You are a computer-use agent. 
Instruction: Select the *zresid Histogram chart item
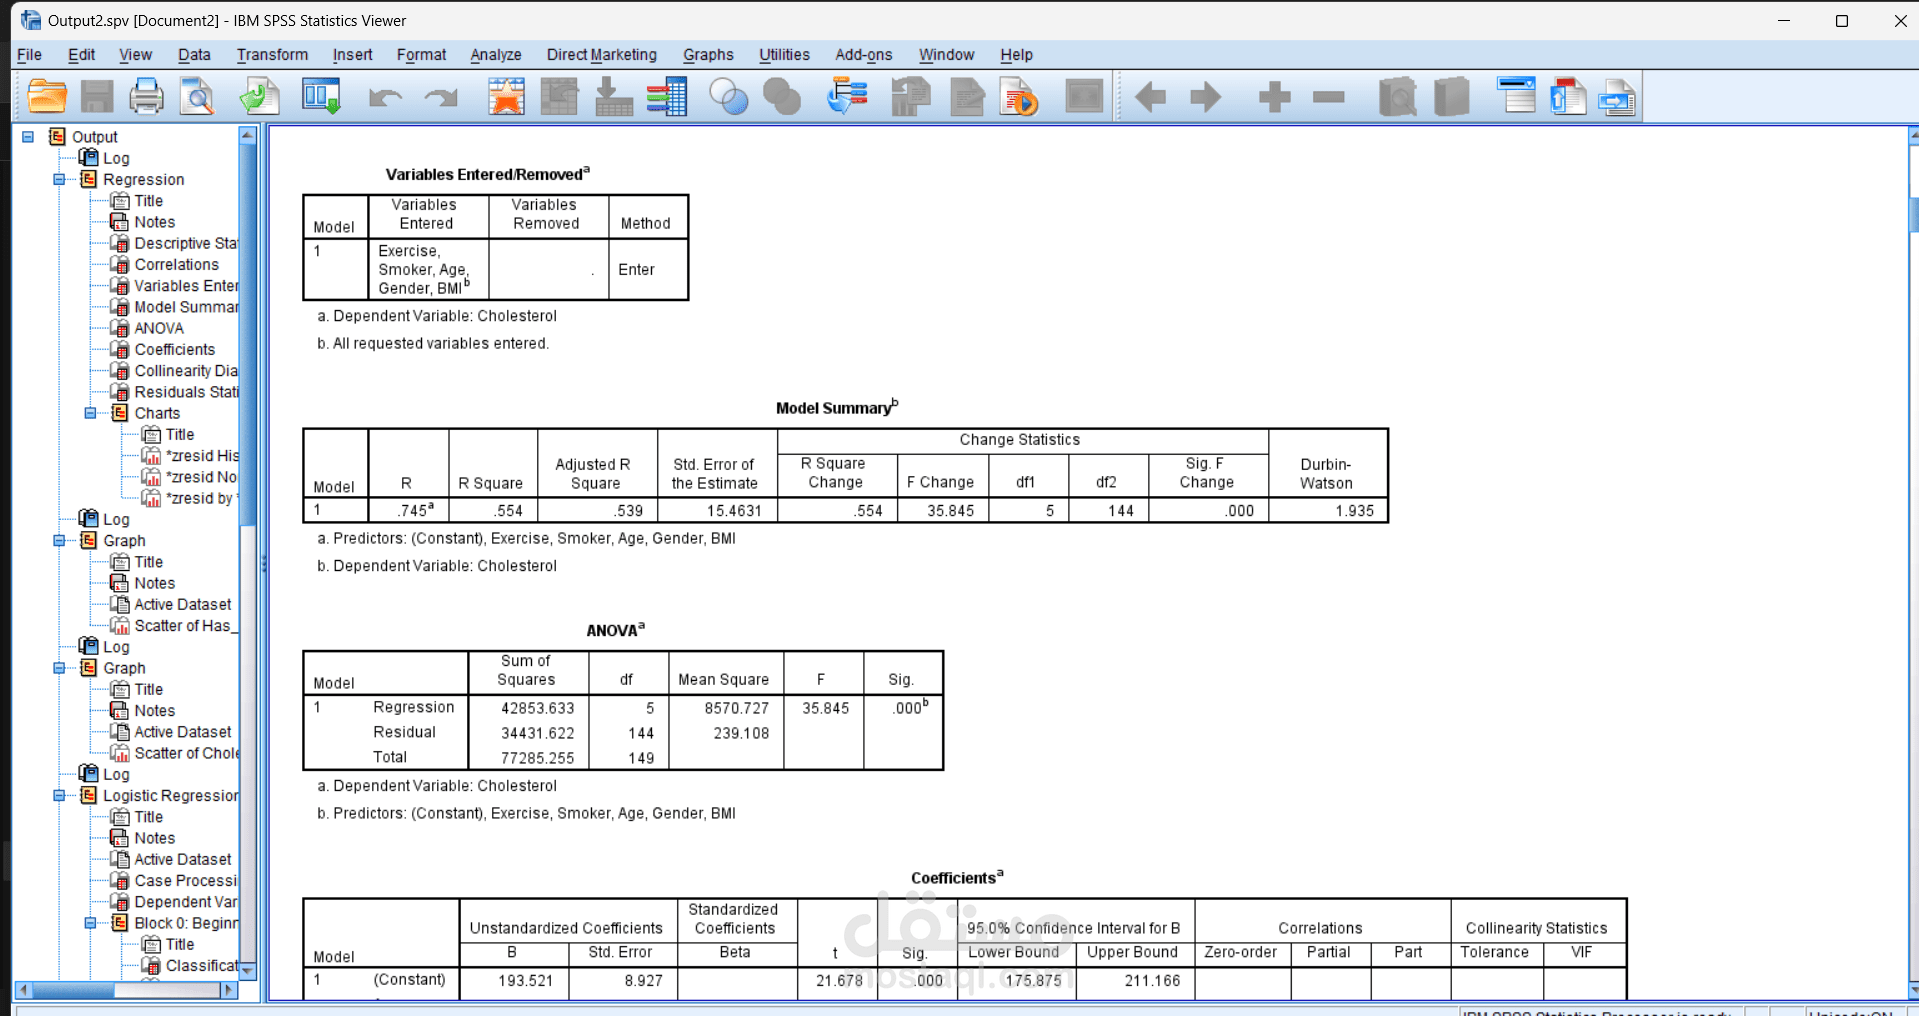[202, 456]
